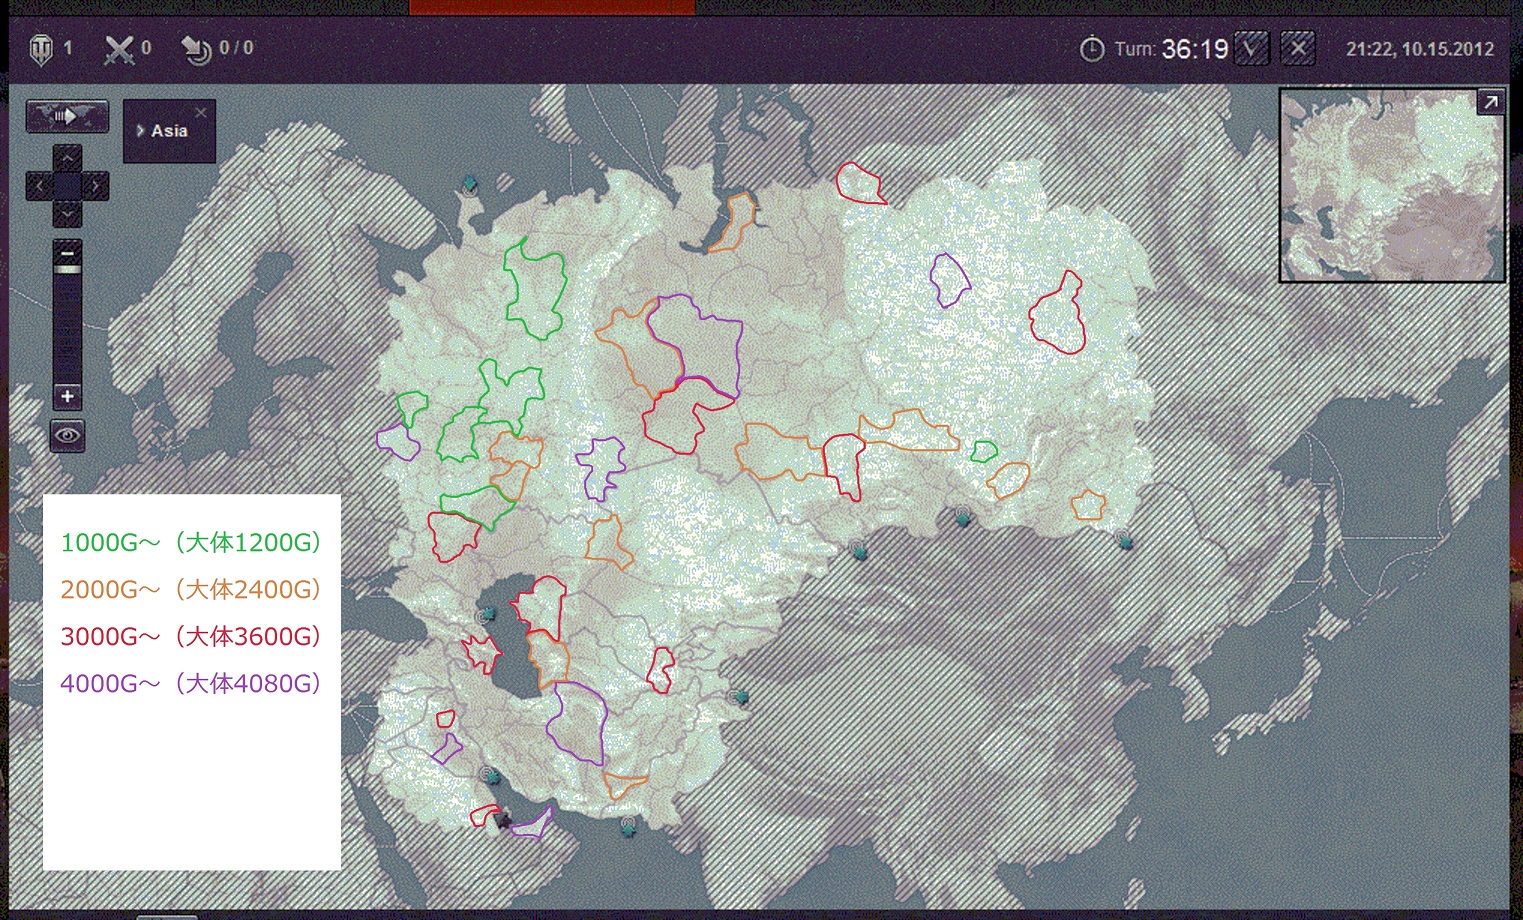The height and width of the screenshot is (920, 1523).
Task: Pan the map up with the arrow
Action: [x=67, y=158]
